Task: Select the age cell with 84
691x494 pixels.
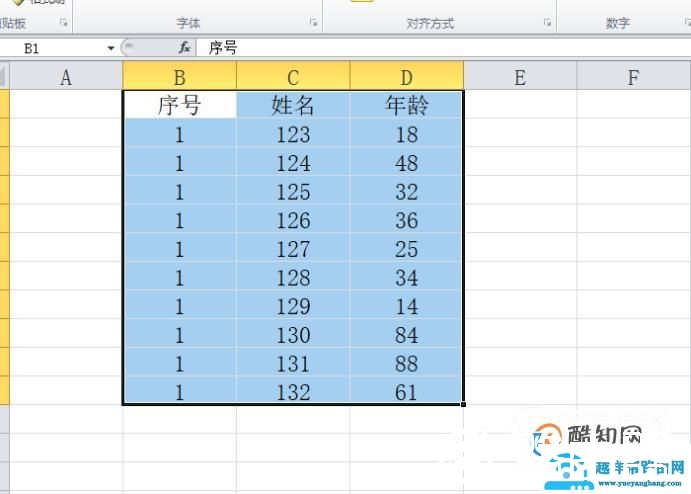Action: tap(406, 334)
